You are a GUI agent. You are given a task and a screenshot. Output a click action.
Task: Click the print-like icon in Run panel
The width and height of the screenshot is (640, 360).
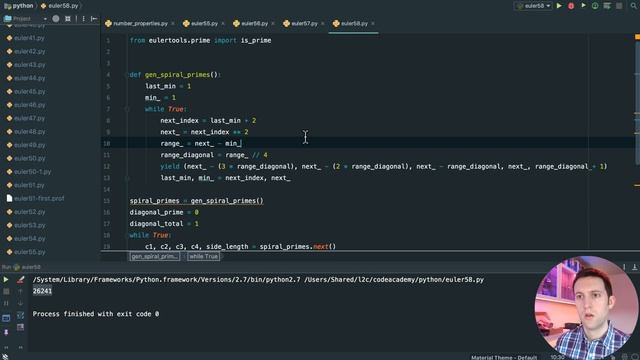click(x=20, y=328)
